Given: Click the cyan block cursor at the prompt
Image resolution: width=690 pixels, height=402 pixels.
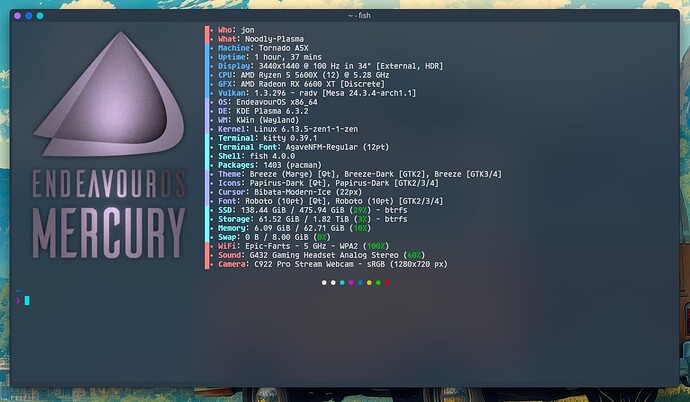Looking at the screenshot, I should 27,300.
